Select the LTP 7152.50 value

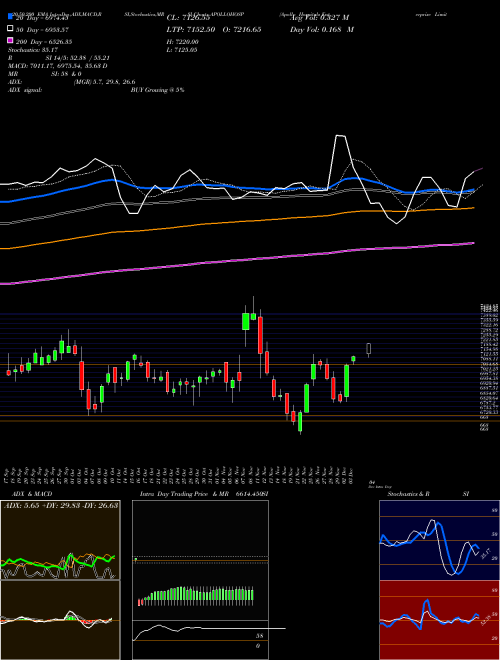tap(191, 29)
